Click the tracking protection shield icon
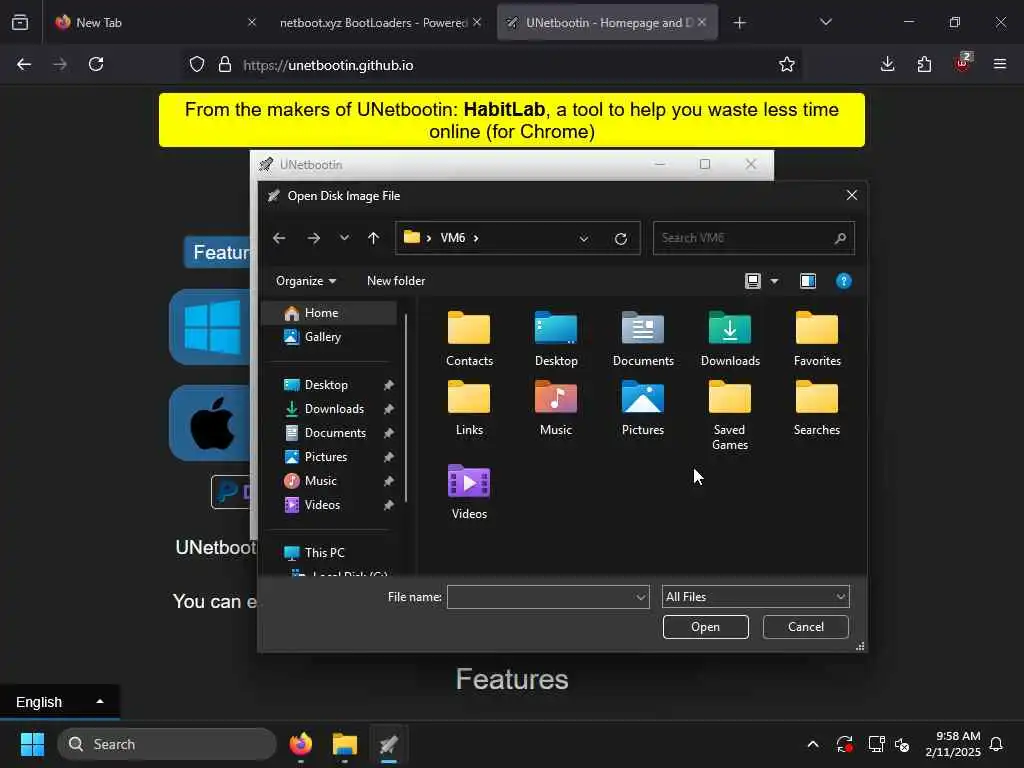Screen dimensions: 1024x768 point(197,64)
